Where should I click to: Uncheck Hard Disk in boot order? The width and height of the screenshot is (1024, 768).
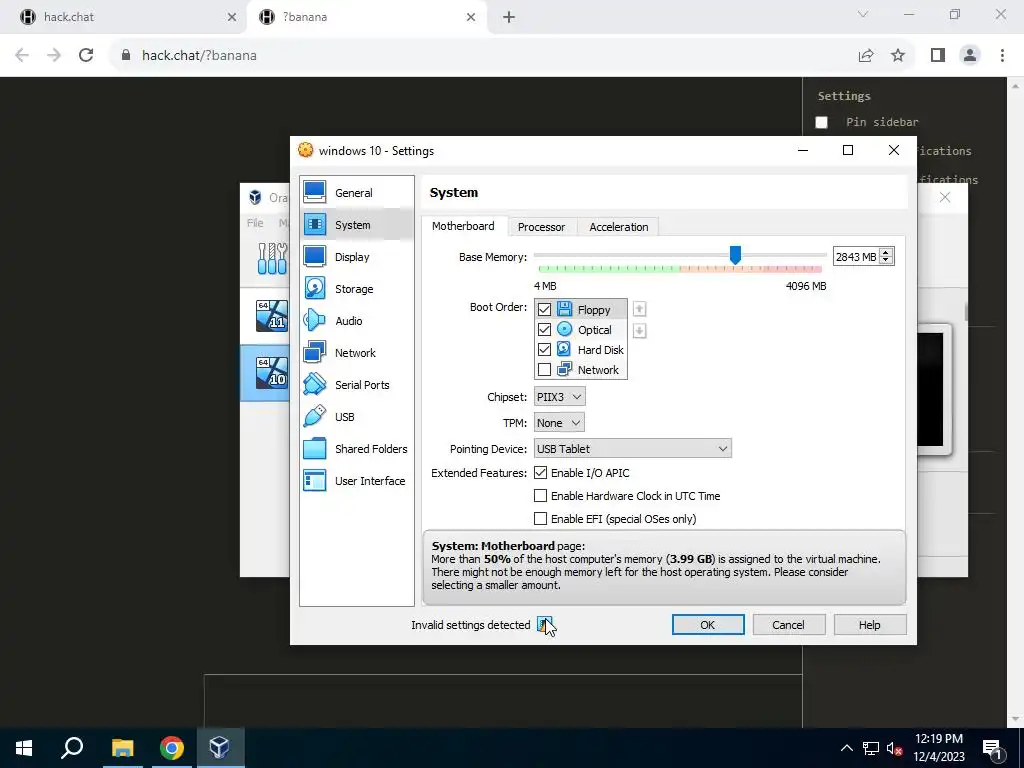click(544, 349)
